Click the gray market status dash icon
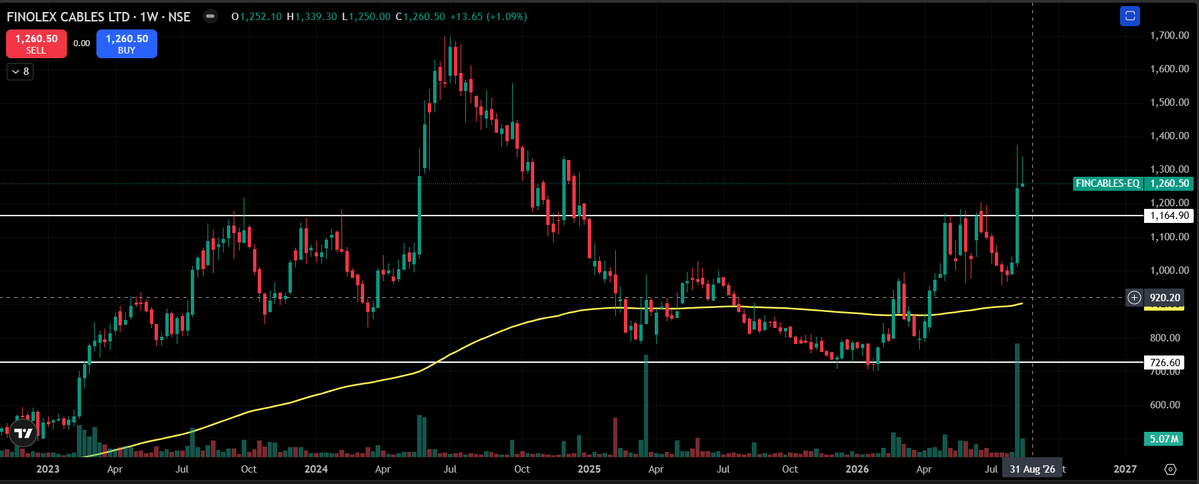The image size is (1199, 484). coord(210,15)
